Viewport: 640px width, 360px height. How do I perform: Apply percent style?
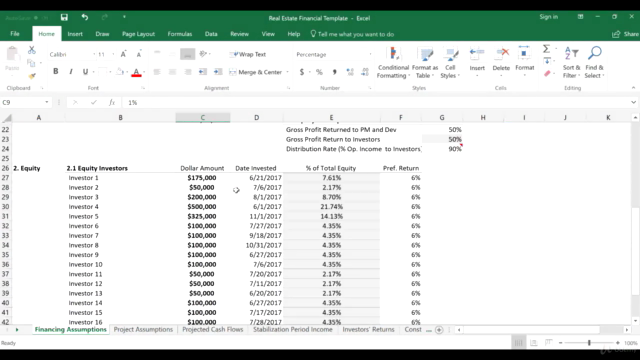tap(319, 72)
